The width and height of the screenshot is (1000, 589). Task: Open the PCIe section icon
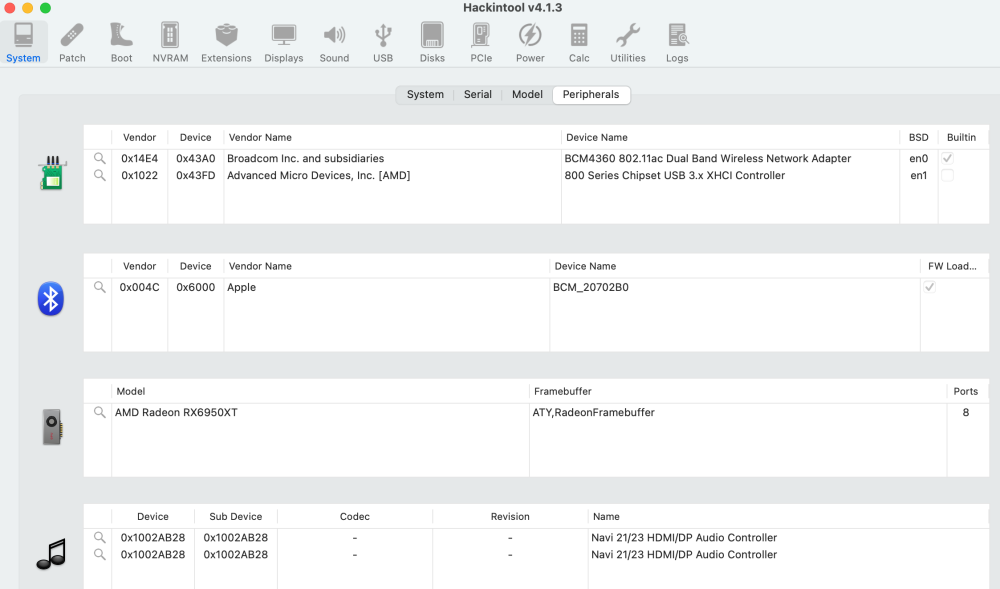coord(481,43)
